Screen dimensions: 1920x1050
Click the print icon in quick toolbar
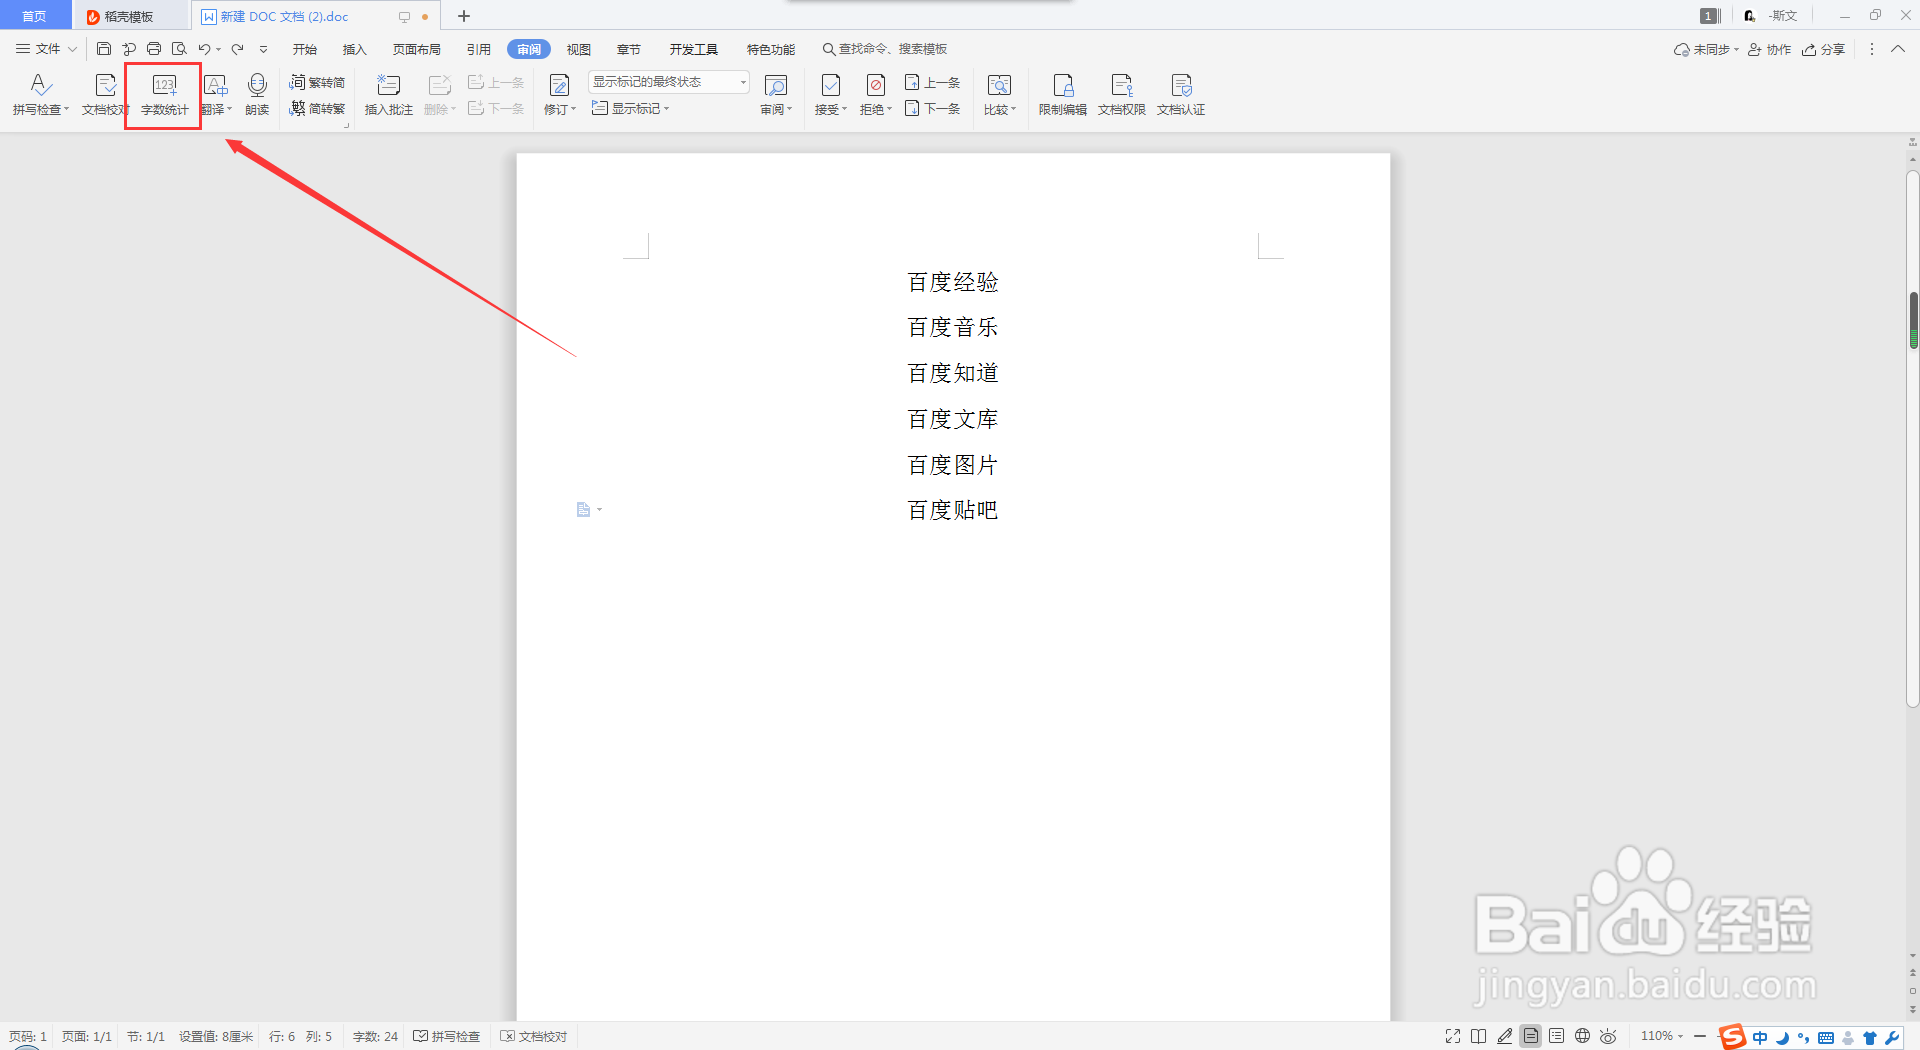click(154, 48)
